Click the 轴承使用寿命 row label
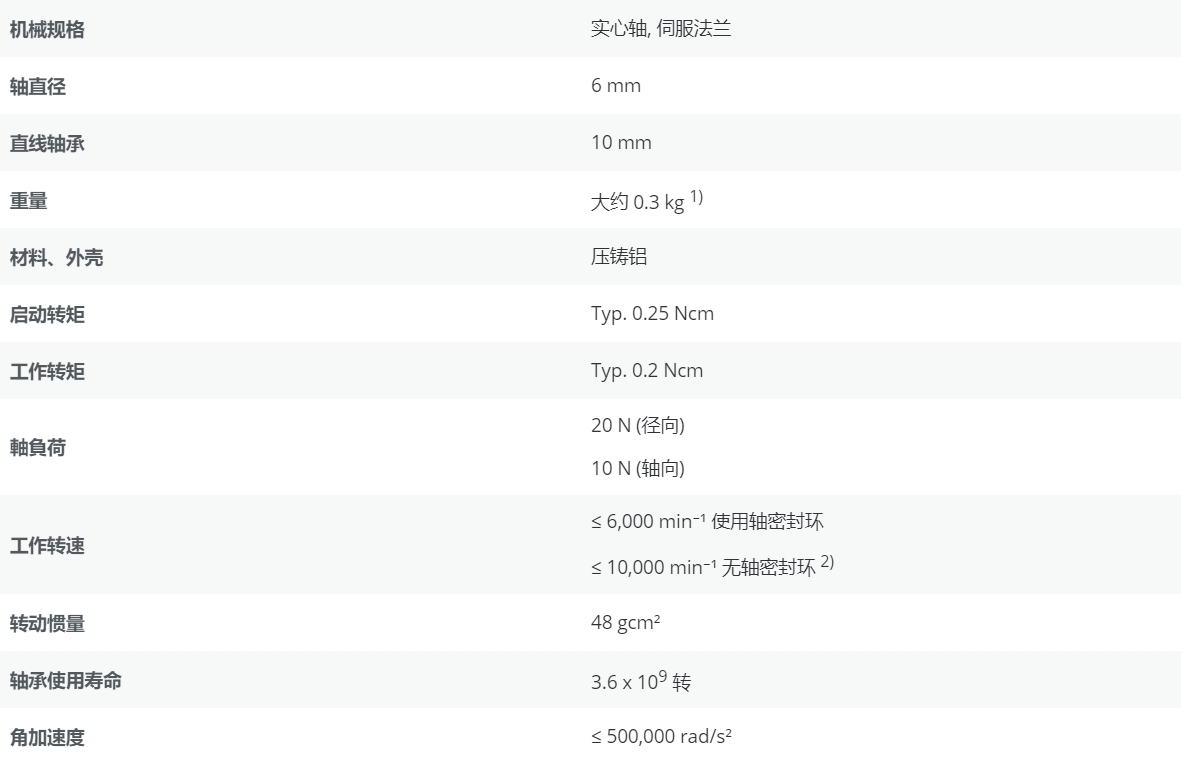The image size is (1181, 765). pyautogui.click(x=65, y=681)
